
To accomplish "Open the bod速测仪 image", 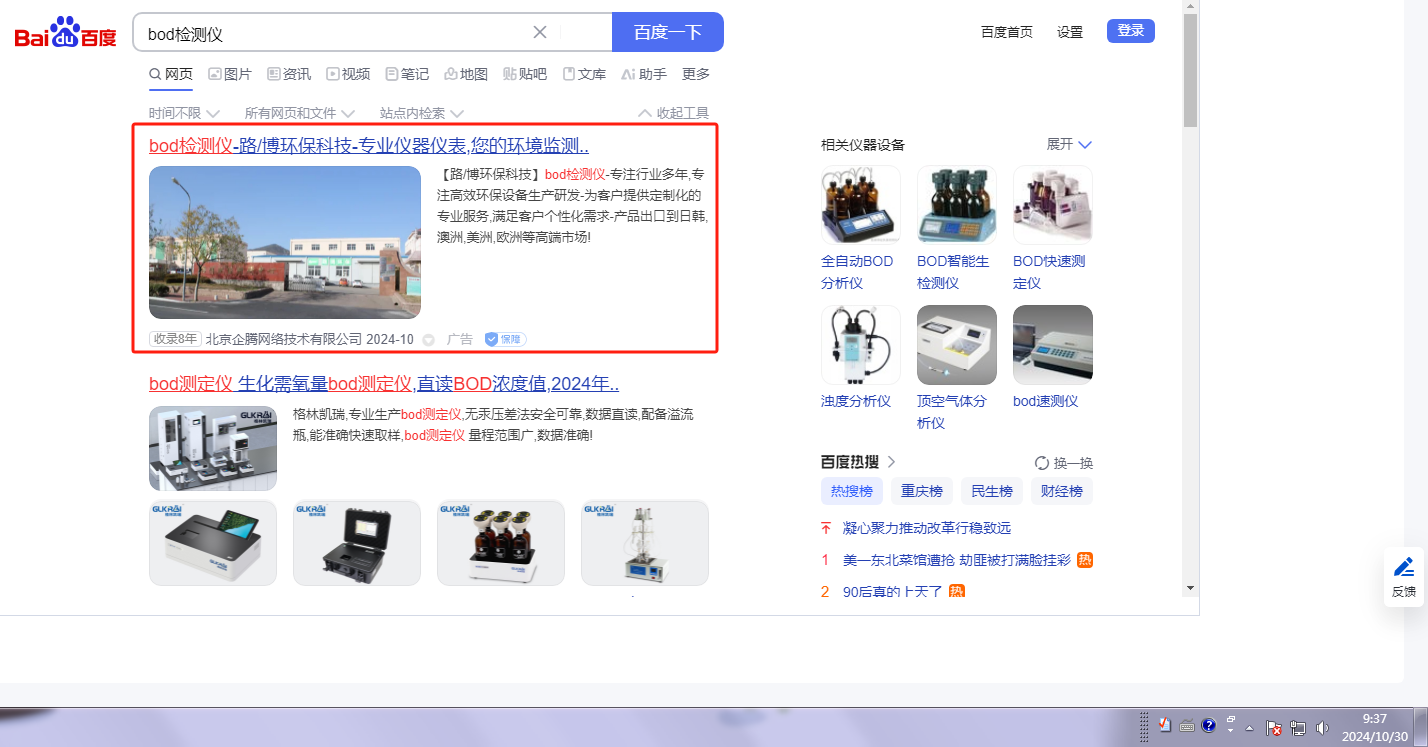I will click(x=1053, y=345).
